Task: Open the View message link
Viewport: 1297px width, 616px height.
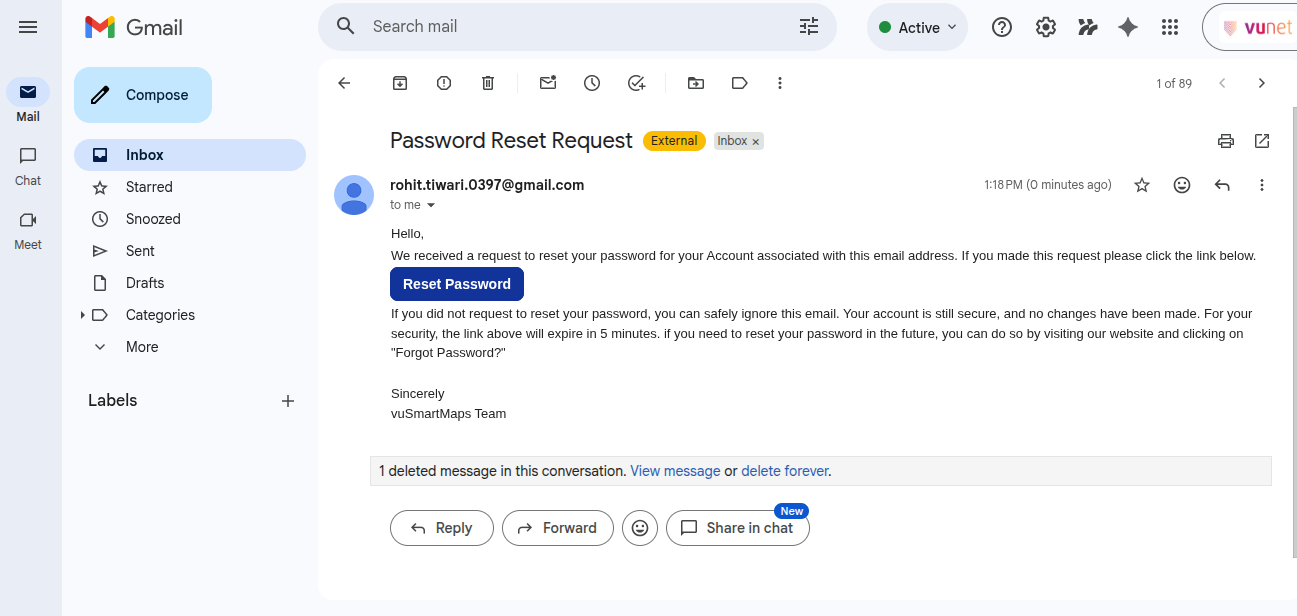Action: coord(675,471)
